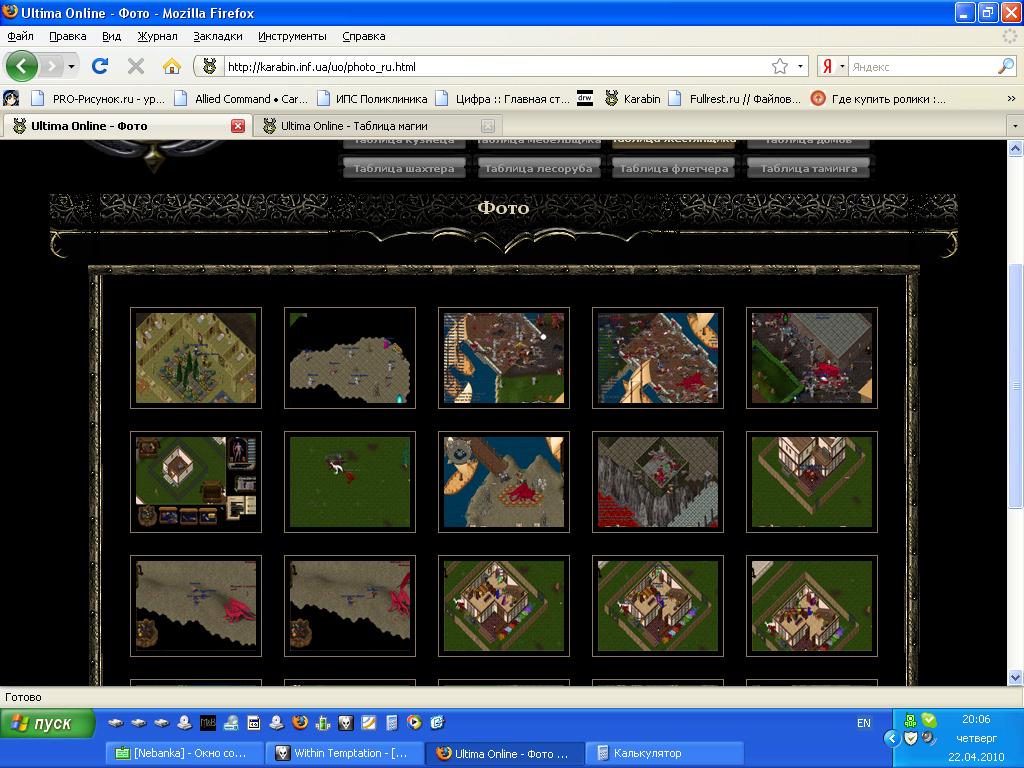
Task: Open the yellow house interior photo thumbnail
Action: (x=196, y=358)
